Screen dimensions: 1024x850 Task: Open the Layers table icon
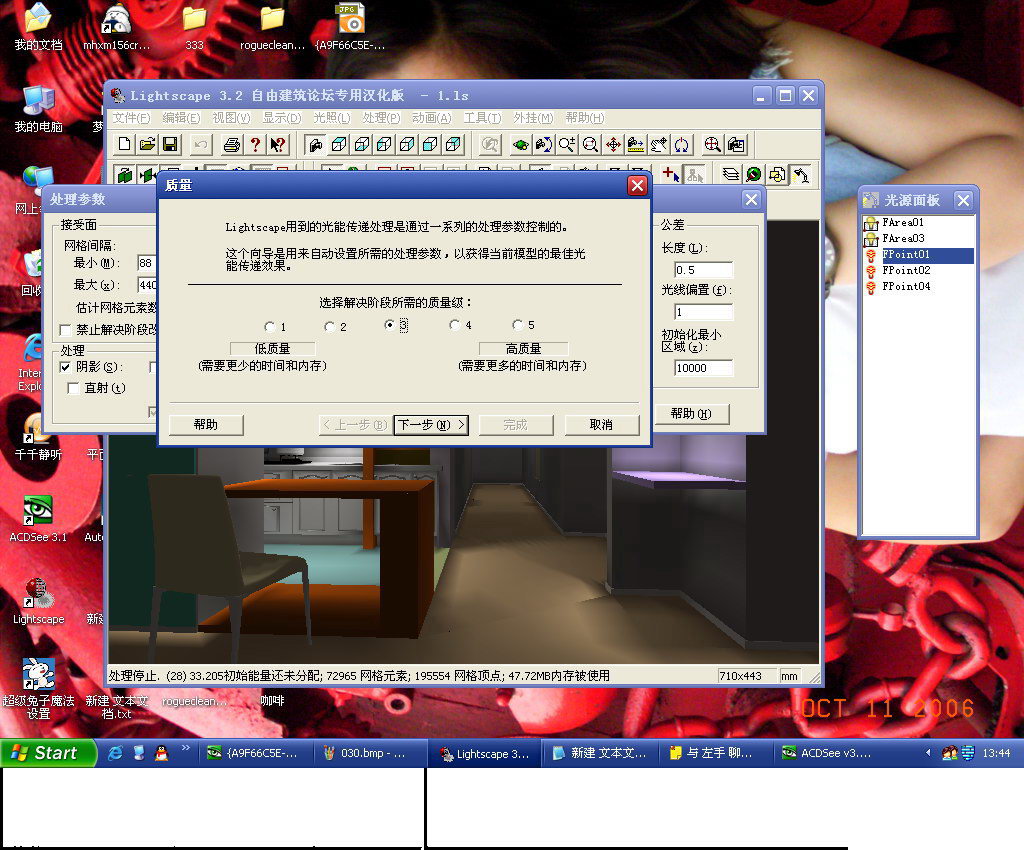(731, 174)
